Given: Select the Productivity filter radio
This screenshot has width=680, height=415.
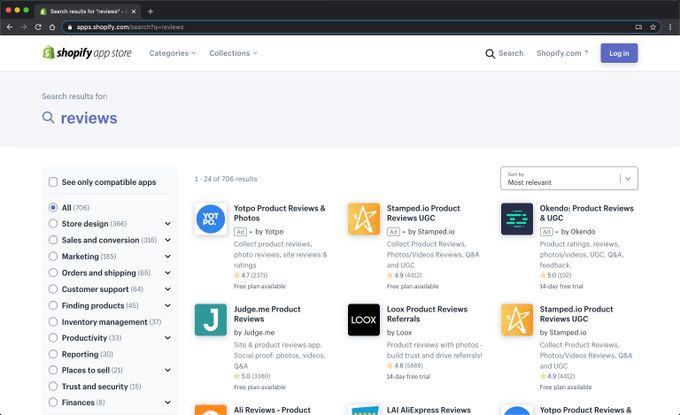Looking at the screenshot, I should [x=53, y=337].
